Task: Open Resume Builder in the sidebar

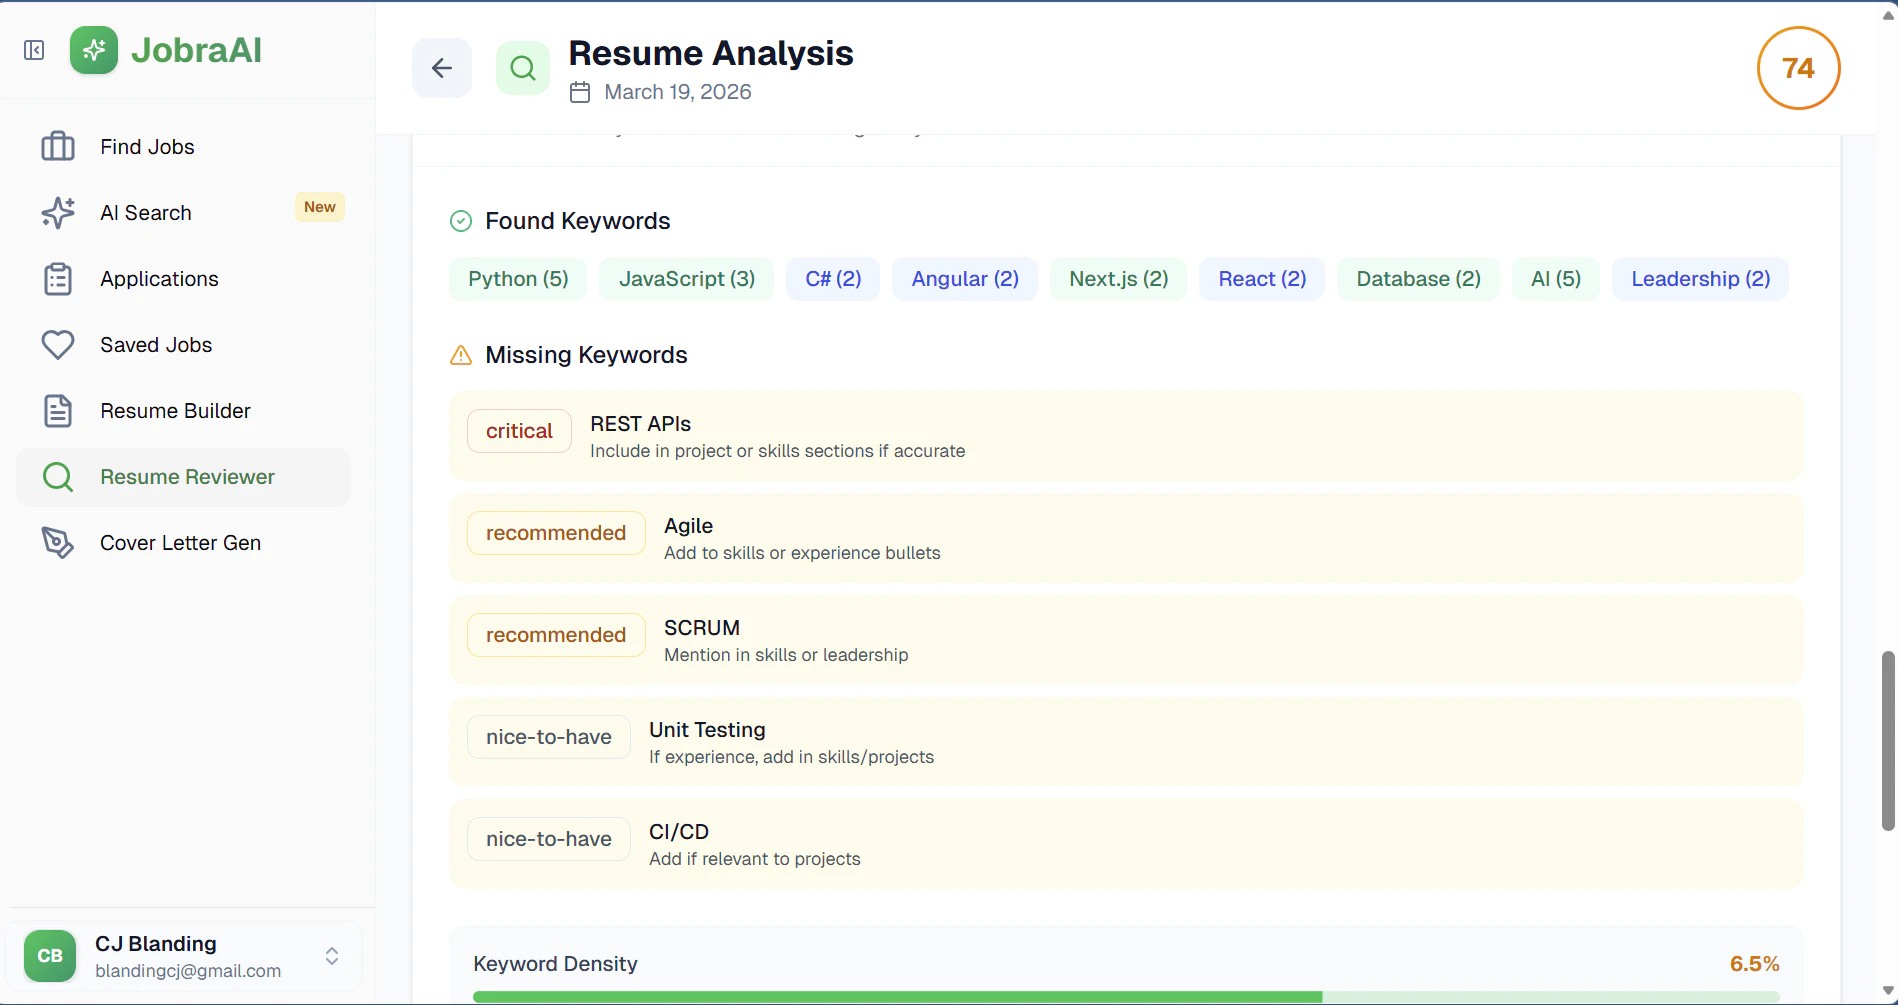Action: click(x=183, y=411)
